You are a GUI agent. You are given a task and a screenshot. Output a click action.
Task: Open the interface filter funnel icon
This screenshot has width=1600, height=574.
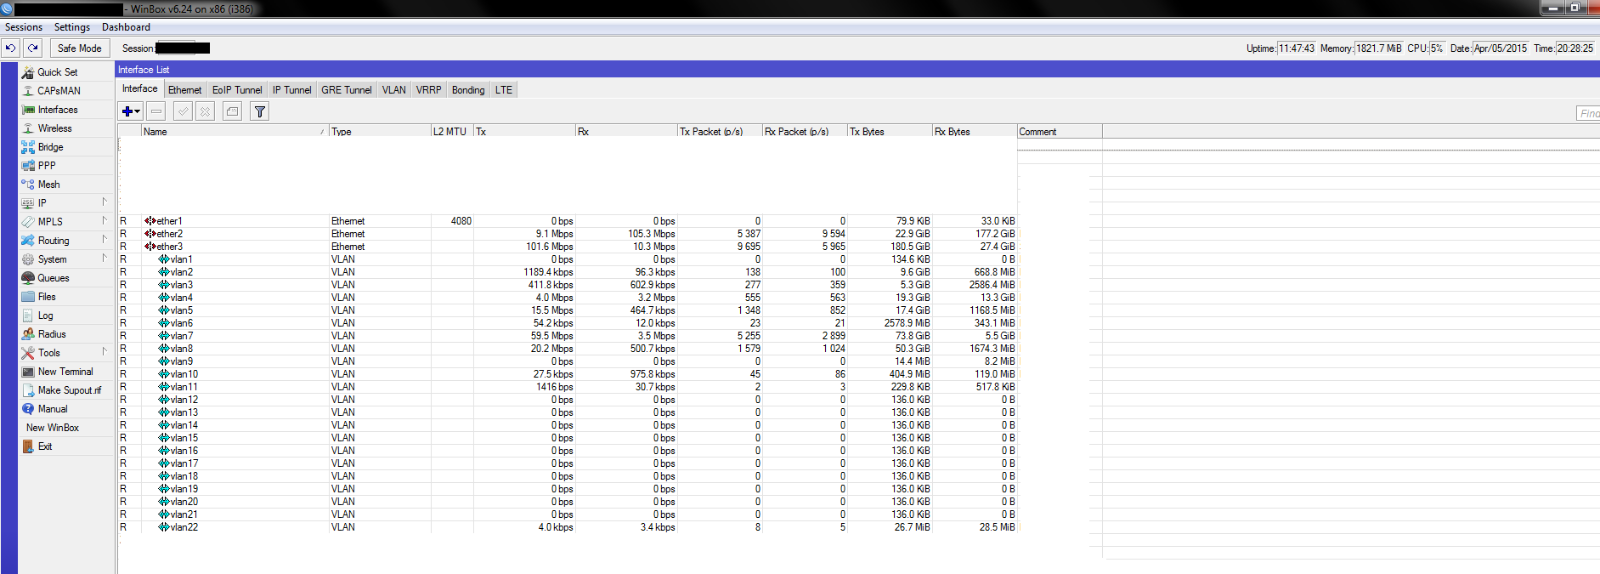[x=259, y=111]
